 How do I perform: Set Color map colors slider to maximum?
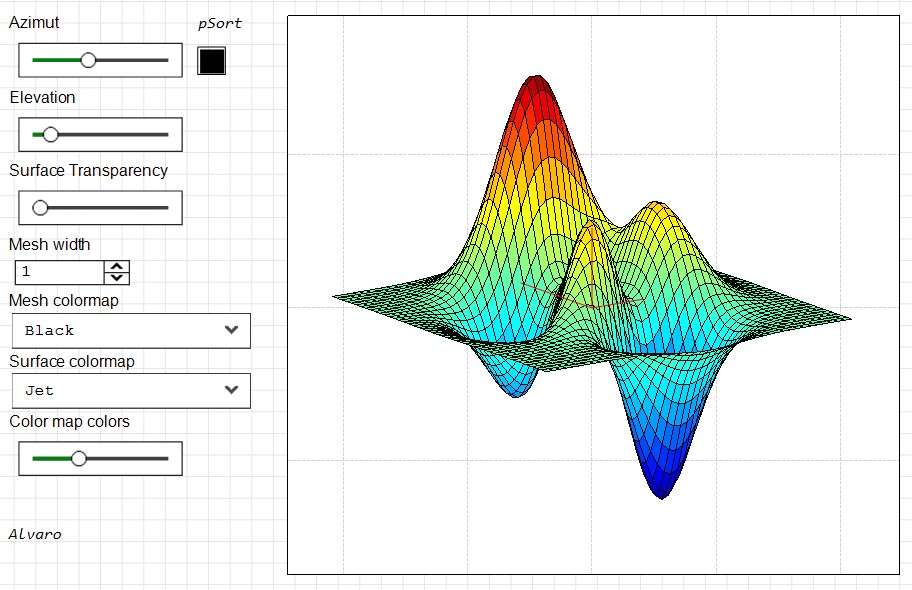click(x=167, y=459)
